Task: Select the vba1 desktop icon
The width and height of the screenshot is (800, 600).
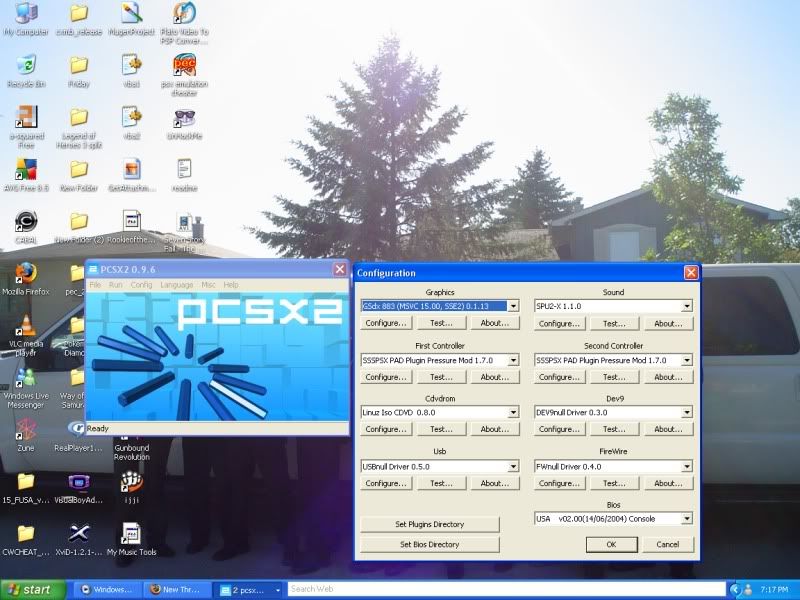Action: click(131, 71)
